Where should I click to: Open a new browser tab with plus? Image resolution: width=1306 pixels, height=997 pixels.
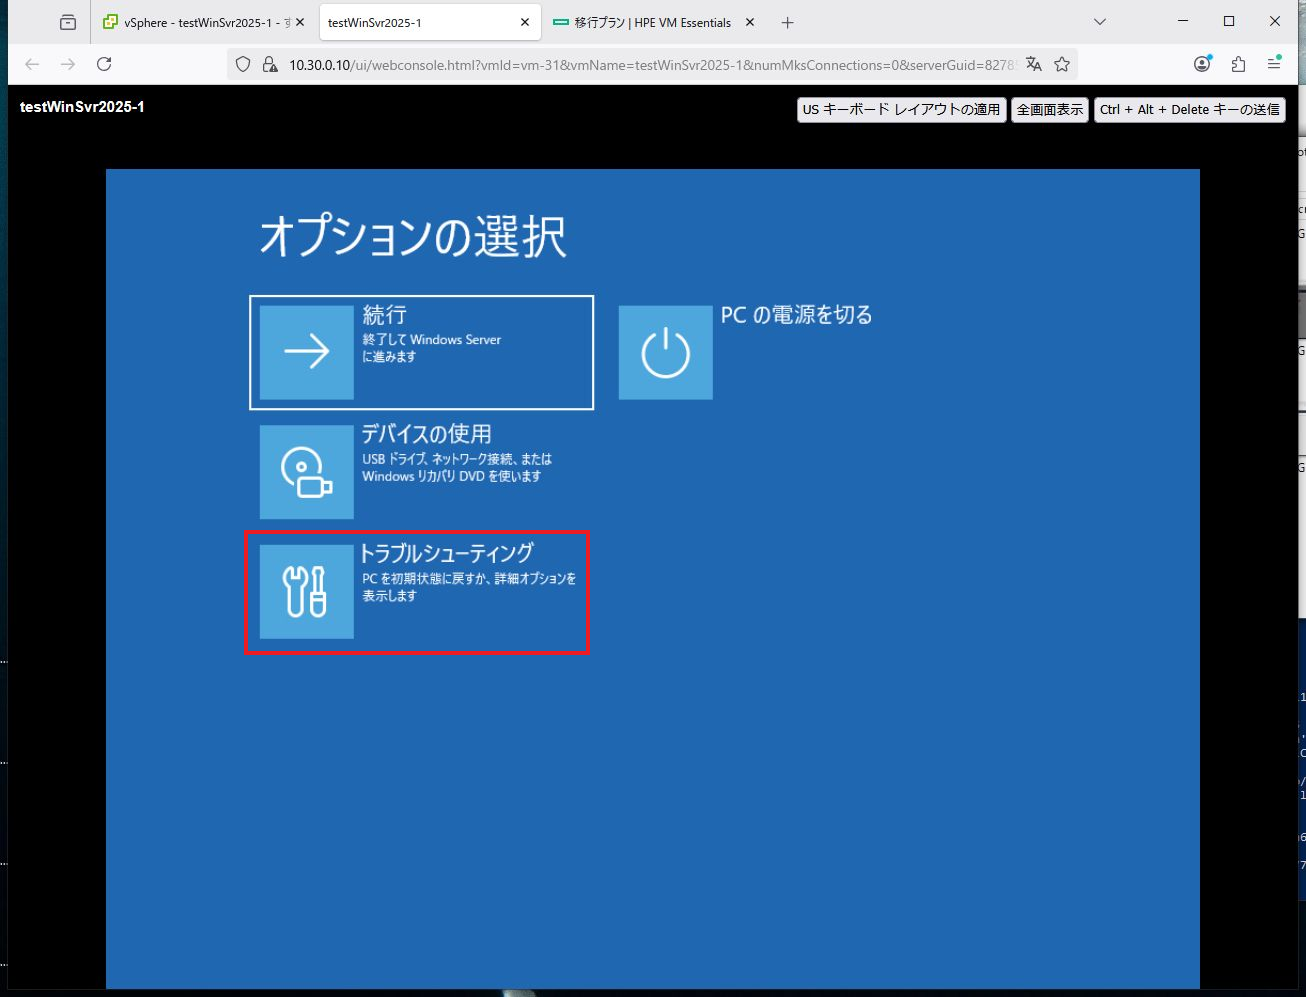(788, 22)
